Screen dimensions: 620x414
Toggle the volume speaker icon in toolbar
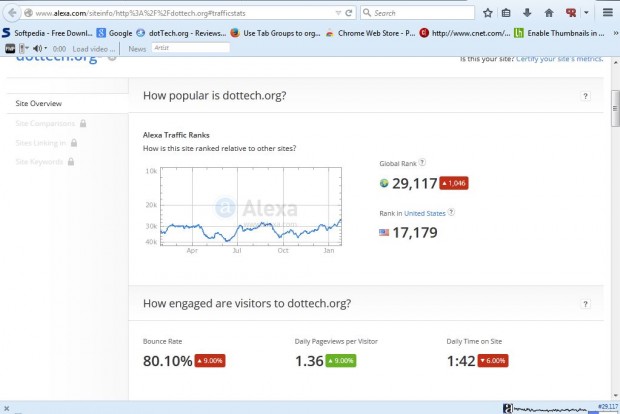tap(37, 48)
